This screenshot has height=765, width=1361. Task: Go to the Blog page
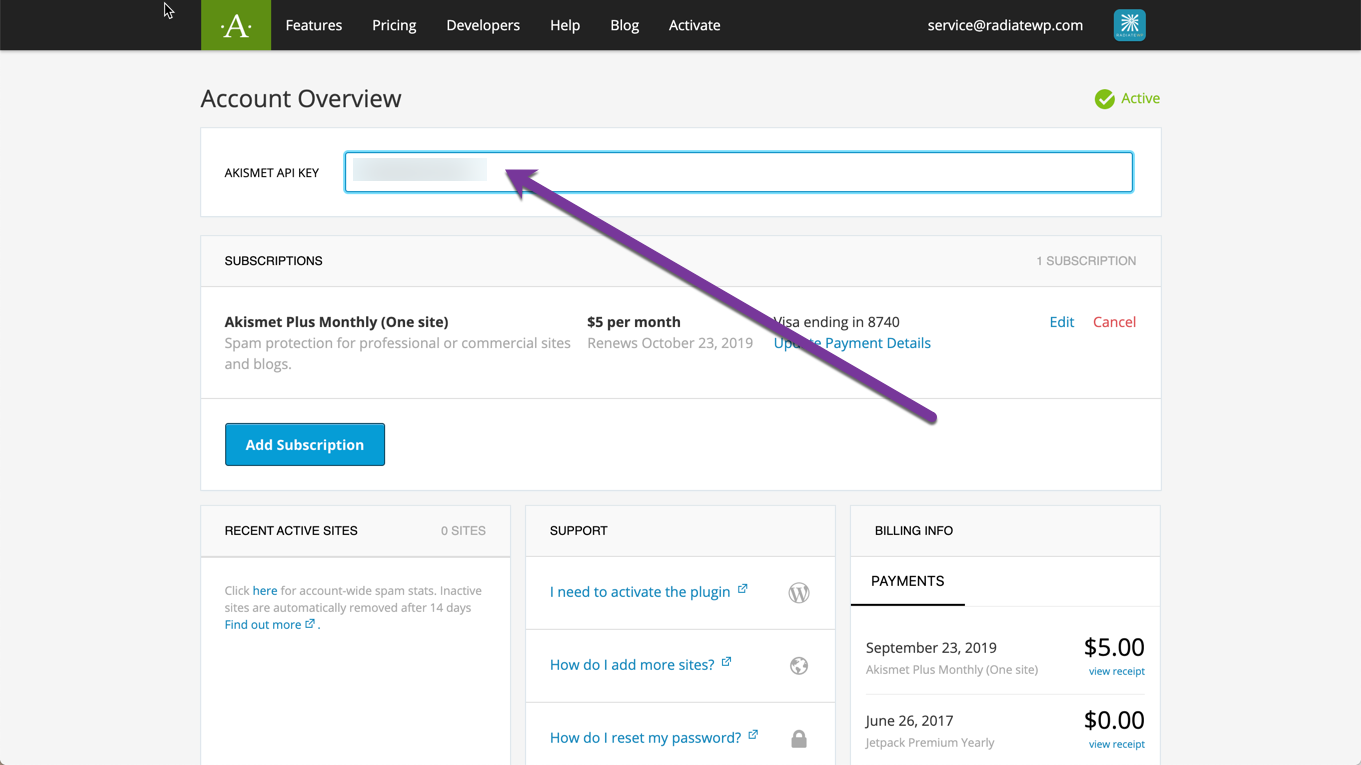(625, 25)
